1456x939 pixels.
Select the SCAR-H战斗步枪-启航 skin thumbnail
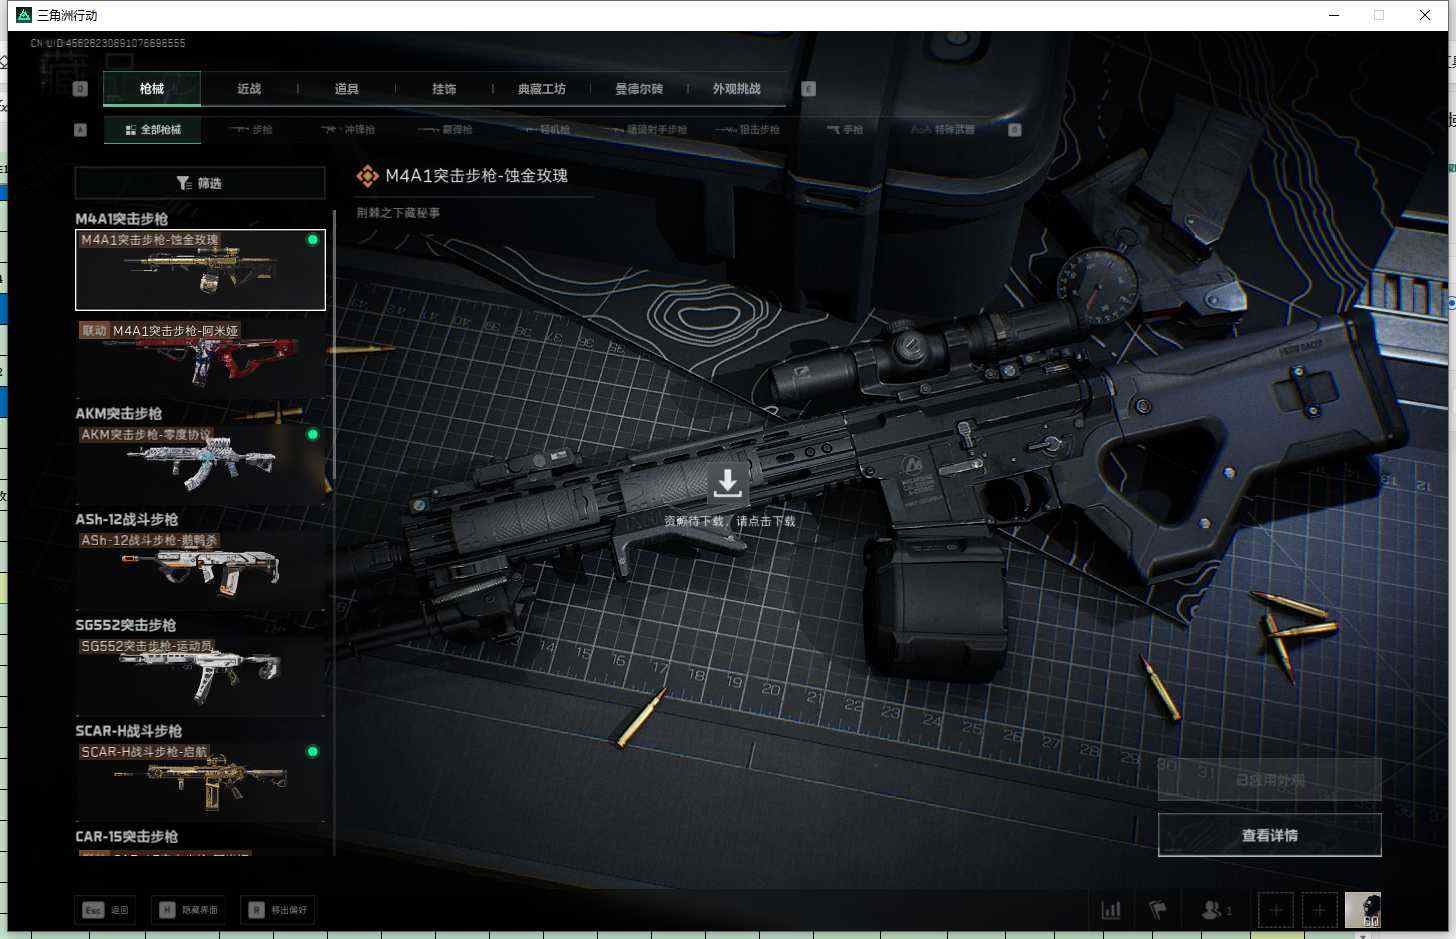[200, 782]
